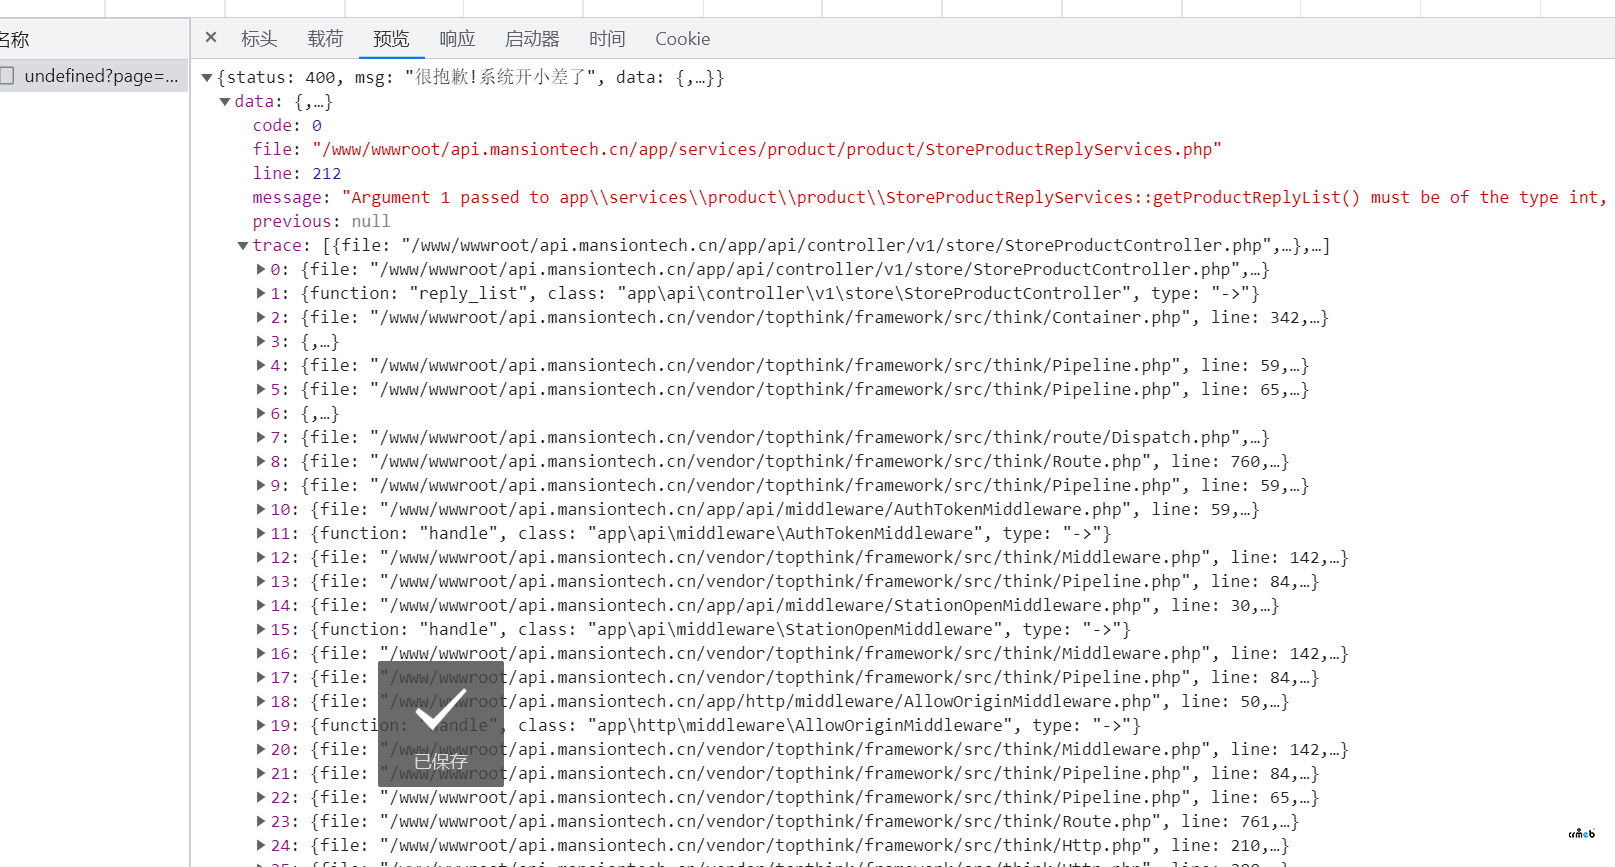Image resolution: width=1615 pixels, height=867 pixels.
Task: Expand trace entry 9 Pipeline.php line 59
Action: pyautogui.click(x=261, y=485)
